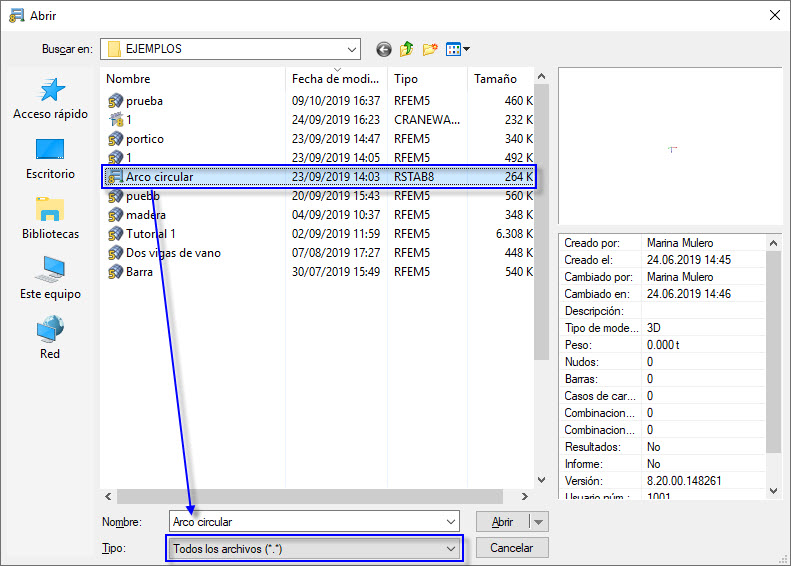This screenshot has height=566, width=791.
Task: Click the 264 K size cell
Action: click(x=519, y=177)
